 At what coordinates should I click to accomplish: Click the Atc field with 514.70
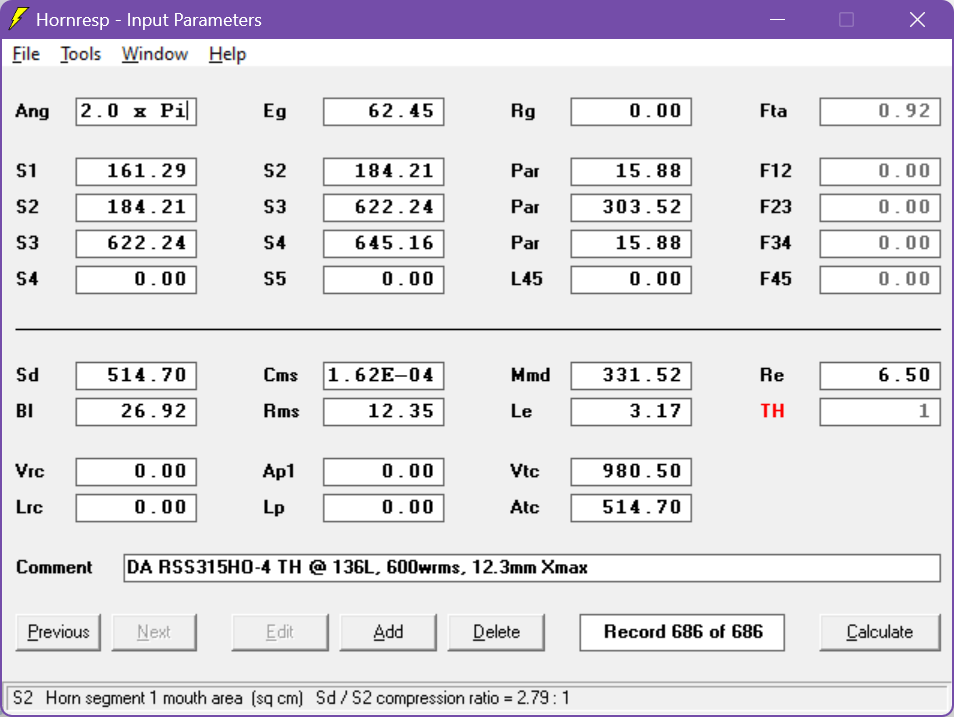tap(632, 508)
